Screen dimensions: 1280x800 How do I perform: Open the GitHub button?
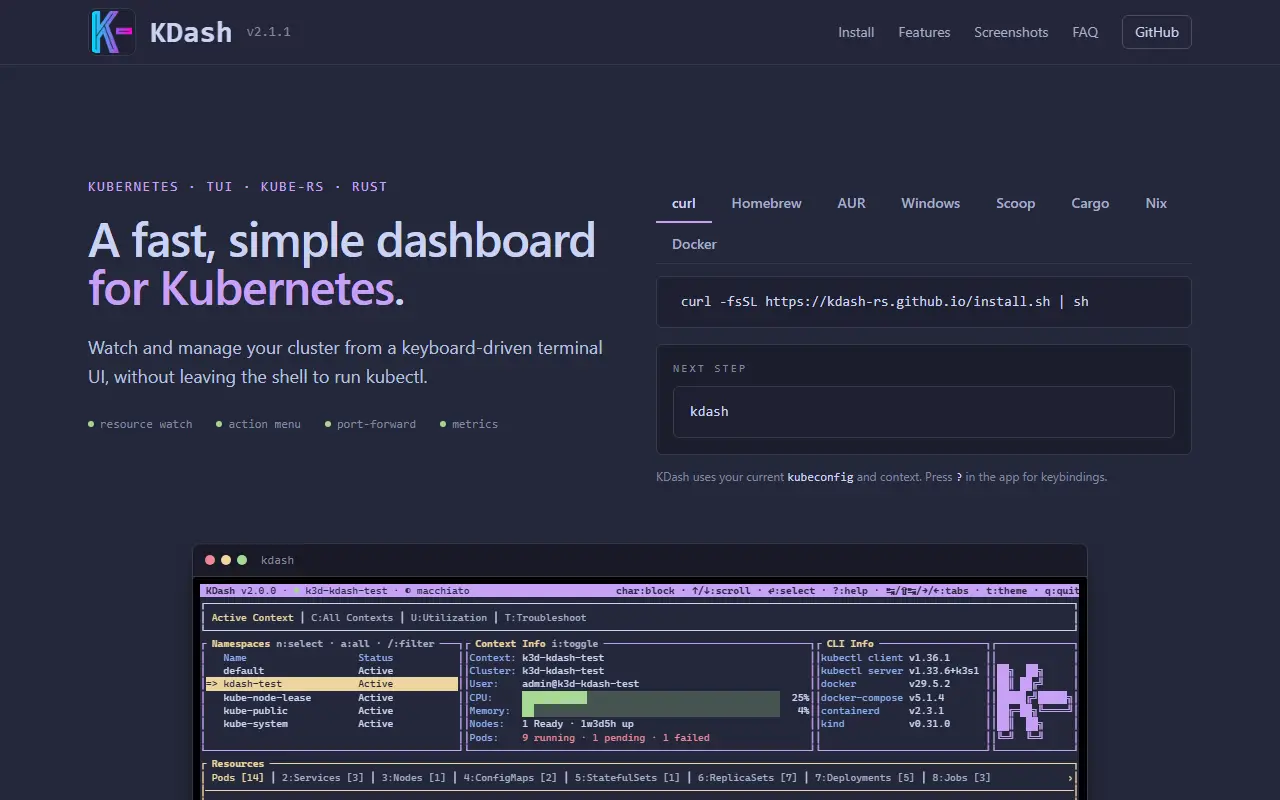pyautogui.click(x=1157, y=32)
